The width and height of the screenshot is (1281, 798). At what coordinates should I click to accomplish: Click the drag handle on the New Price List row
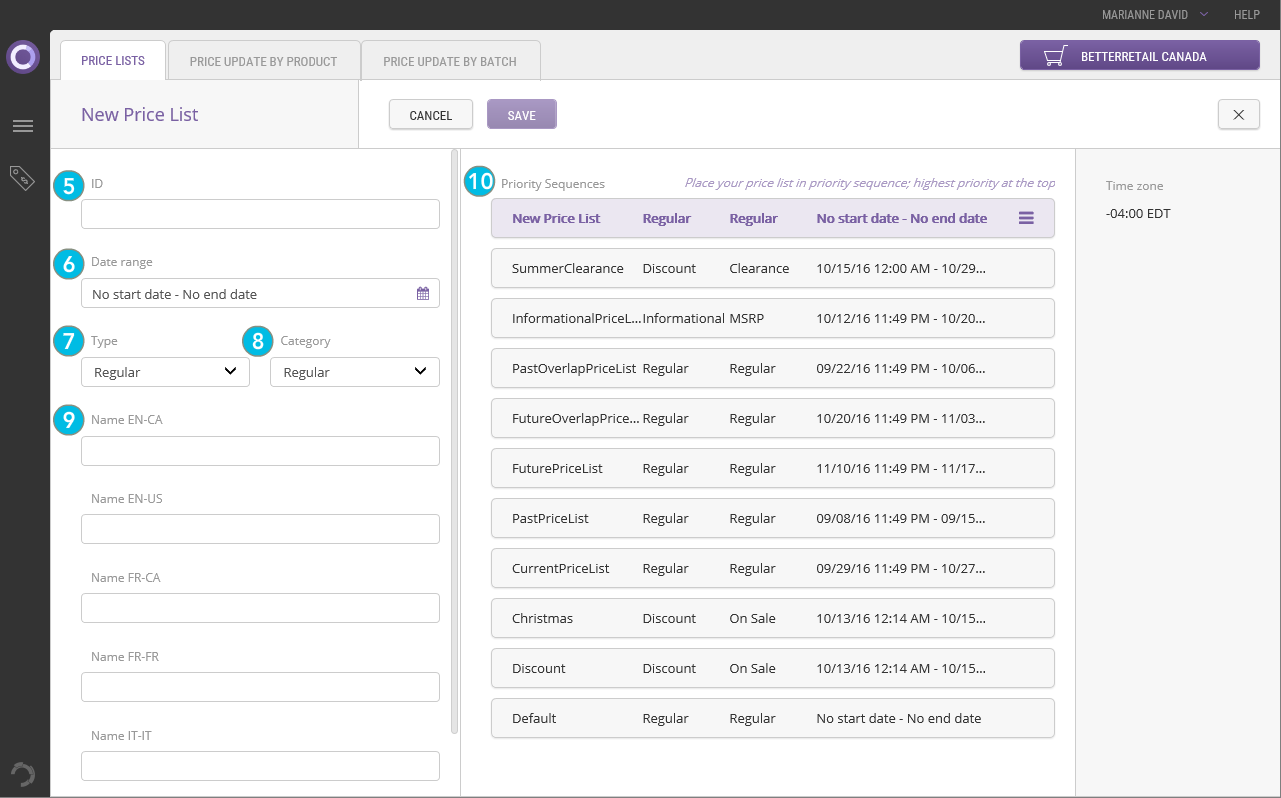click(1026, 217)
